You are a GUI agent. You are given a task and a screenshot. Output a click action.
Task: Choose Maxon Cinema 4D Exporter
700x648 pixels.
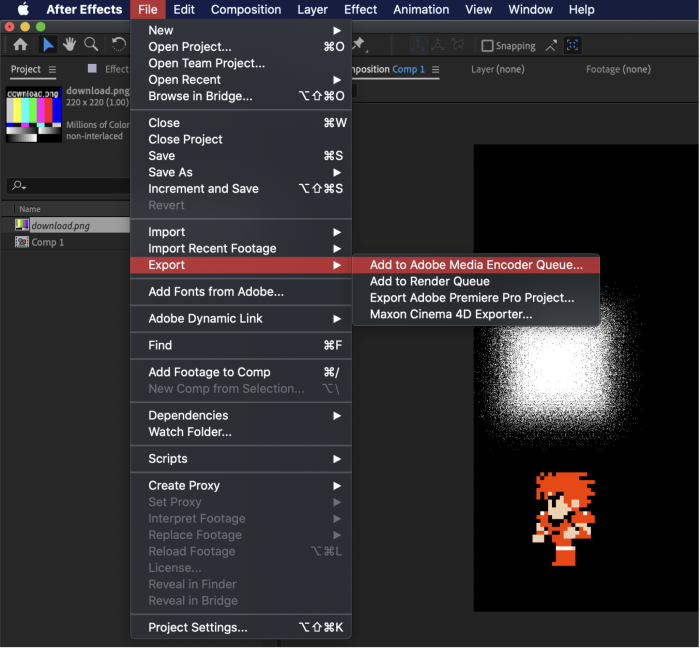click(x=476, y=314)
